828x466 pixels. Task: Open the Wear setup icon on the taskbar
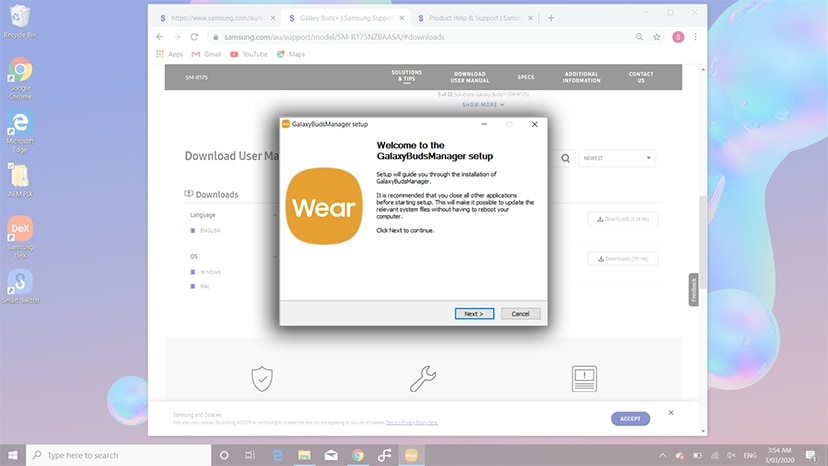(x=411, y=455)
